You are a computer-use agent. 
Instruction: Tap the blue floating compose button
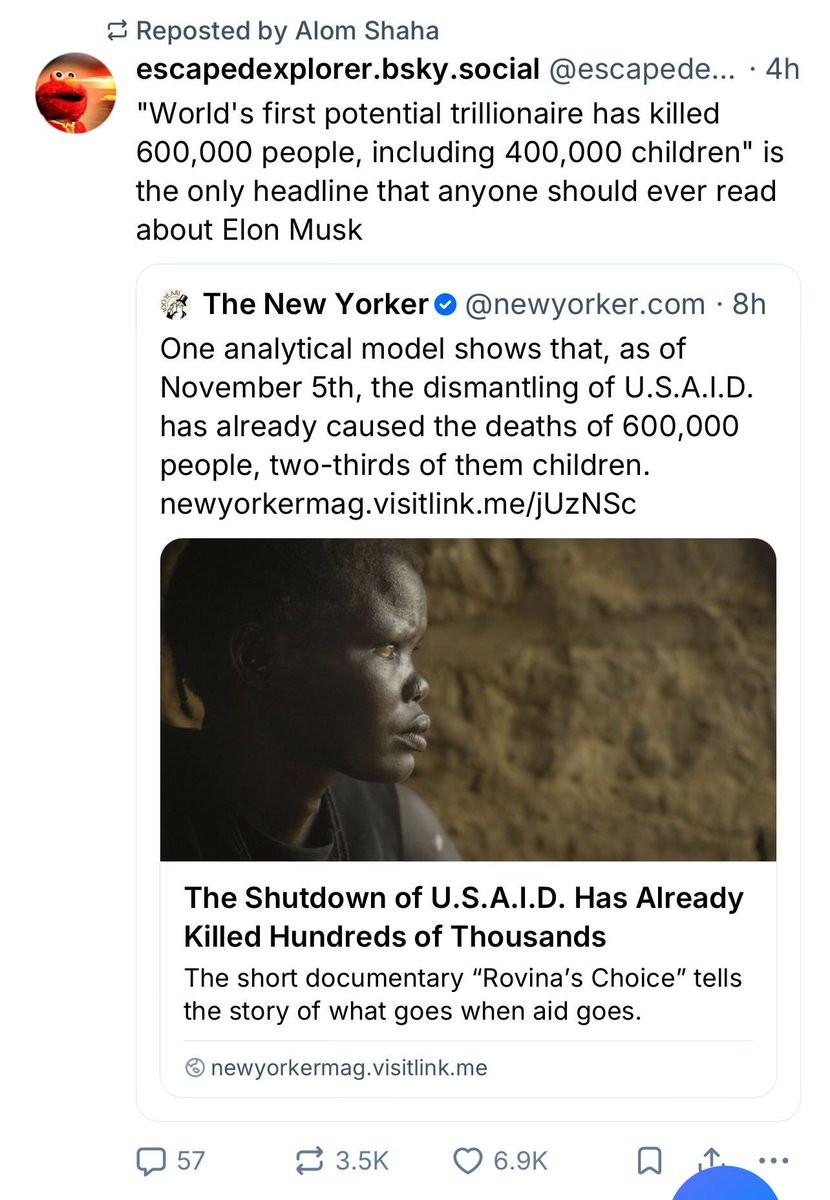tap(725, 1185)
